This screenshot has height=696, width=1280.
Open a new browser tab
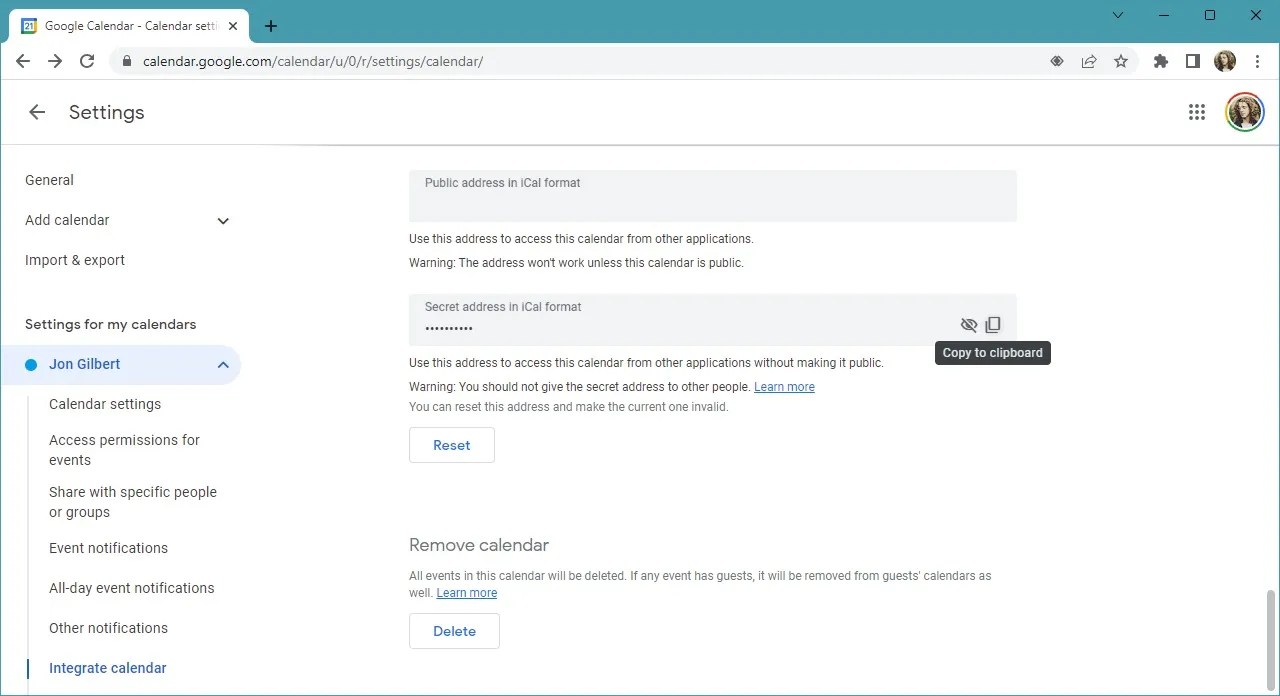[x=271, y=26]
